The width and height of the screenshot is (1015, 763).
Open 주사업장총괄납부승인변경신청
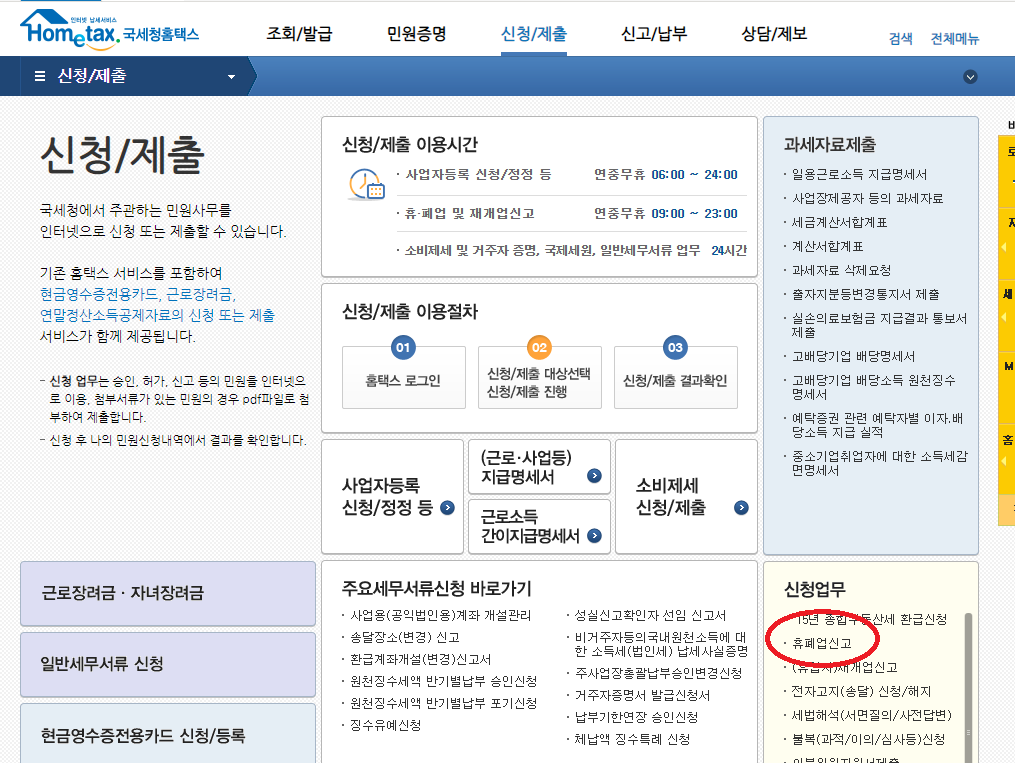click(x=658, y=674)
